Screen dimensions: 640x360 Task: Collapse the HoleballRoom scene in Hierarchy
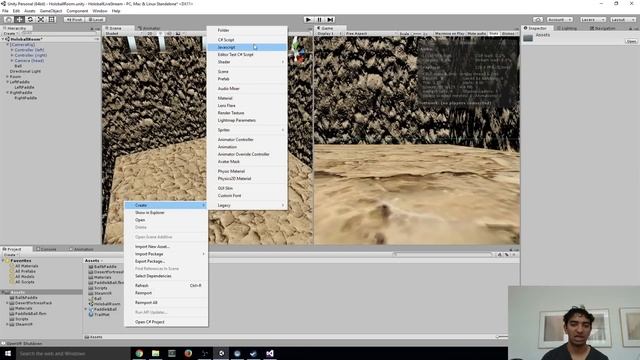click(3, 39)
